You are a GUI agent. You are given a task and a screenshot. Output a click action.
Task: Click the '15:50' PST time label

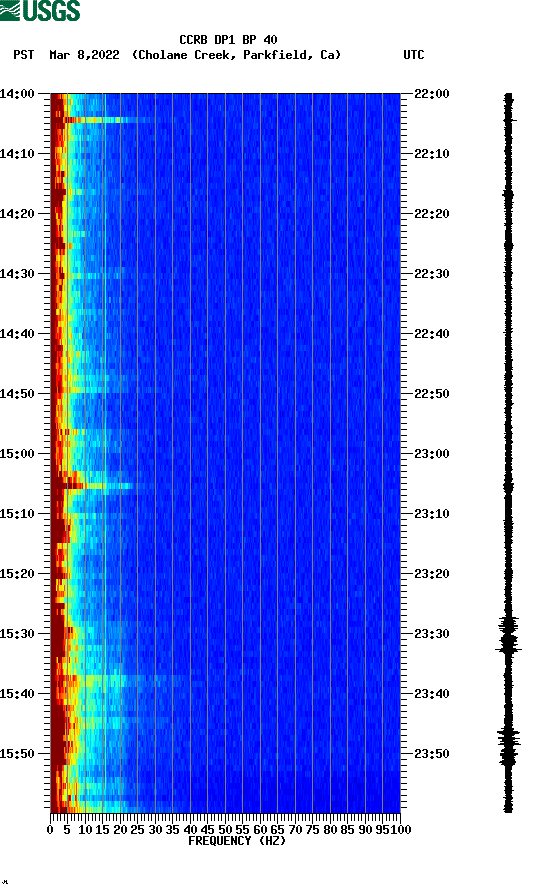coord(17,753)
